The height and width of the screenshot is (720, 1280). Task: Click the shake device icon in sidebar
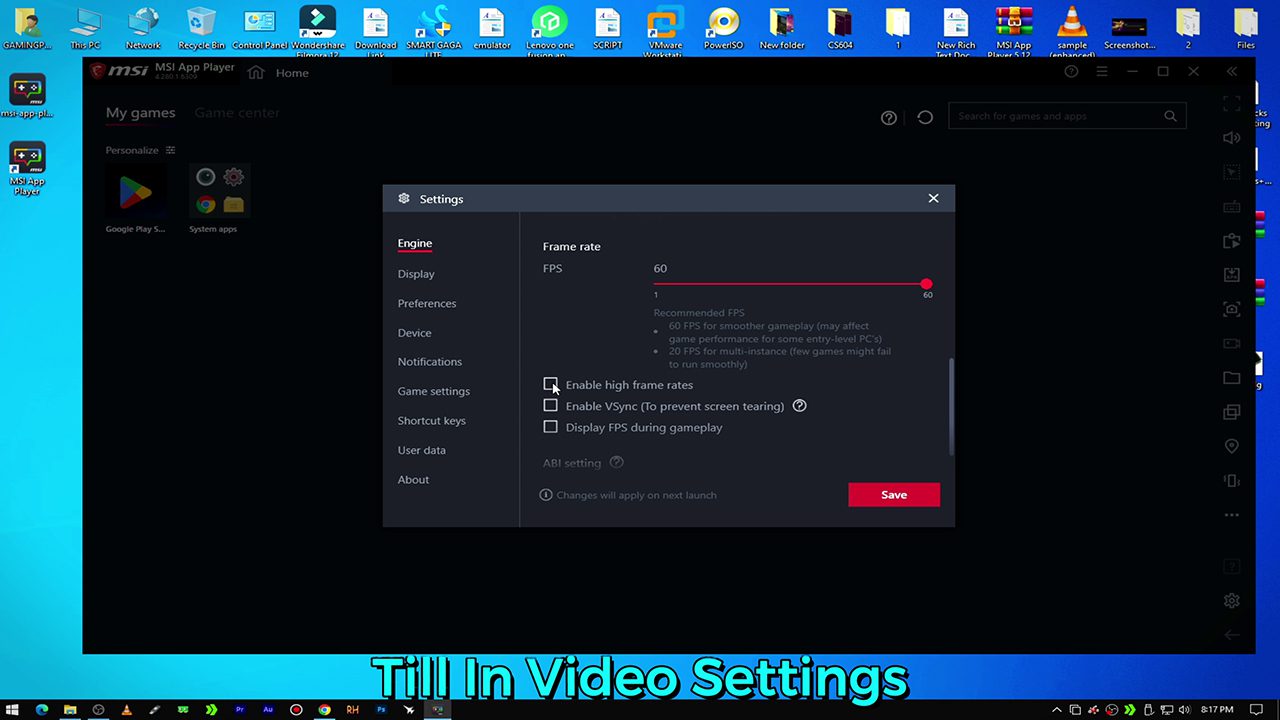tap(1232, 480)
